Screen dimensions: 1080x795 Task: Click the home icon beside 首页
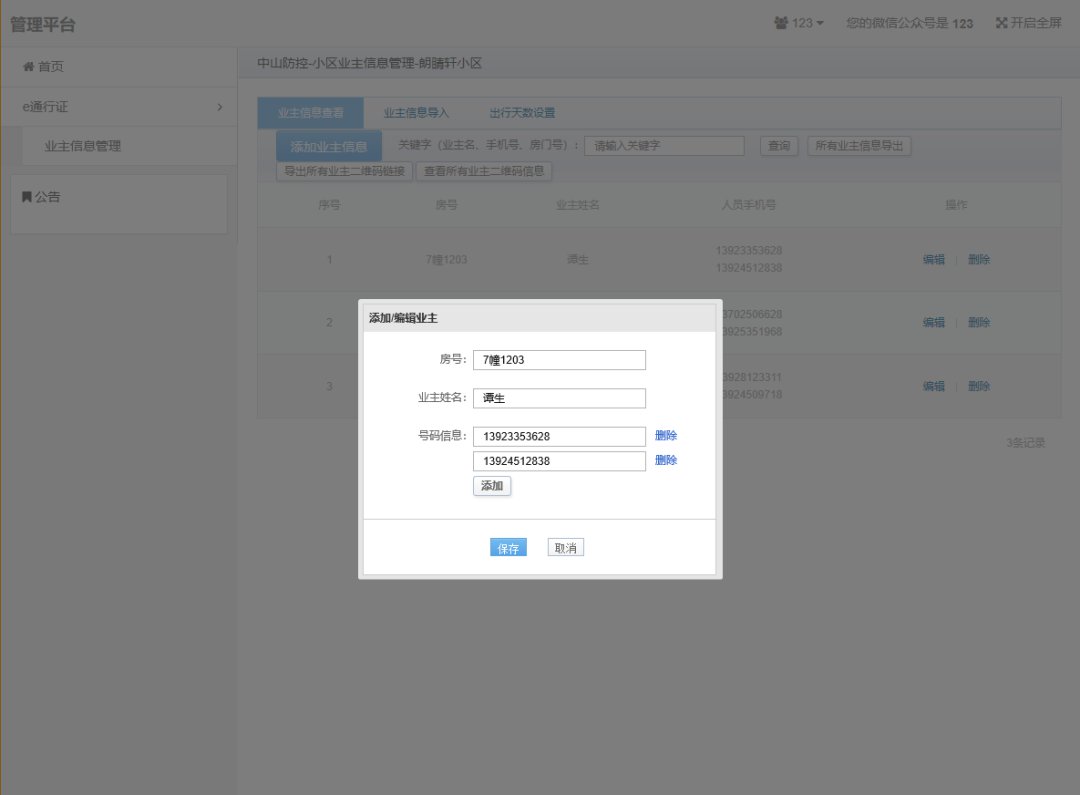coord(29,67)
